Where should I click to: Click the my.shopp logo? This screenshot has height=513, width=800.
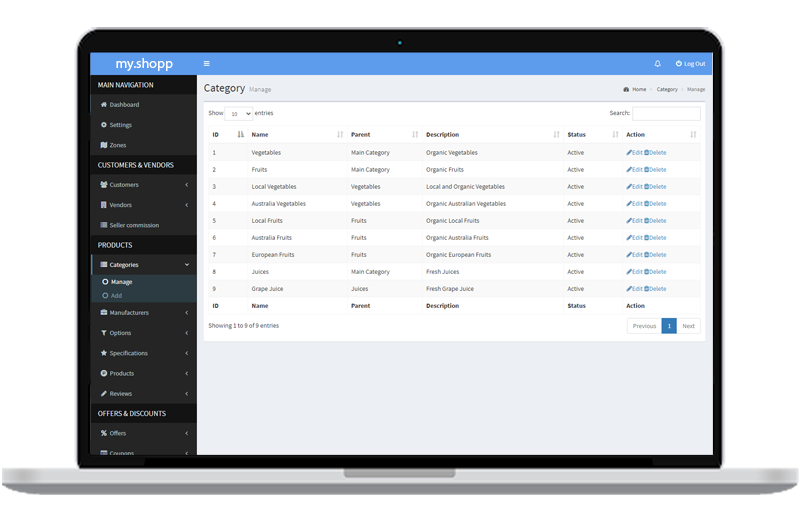click(x=144, y=64)
